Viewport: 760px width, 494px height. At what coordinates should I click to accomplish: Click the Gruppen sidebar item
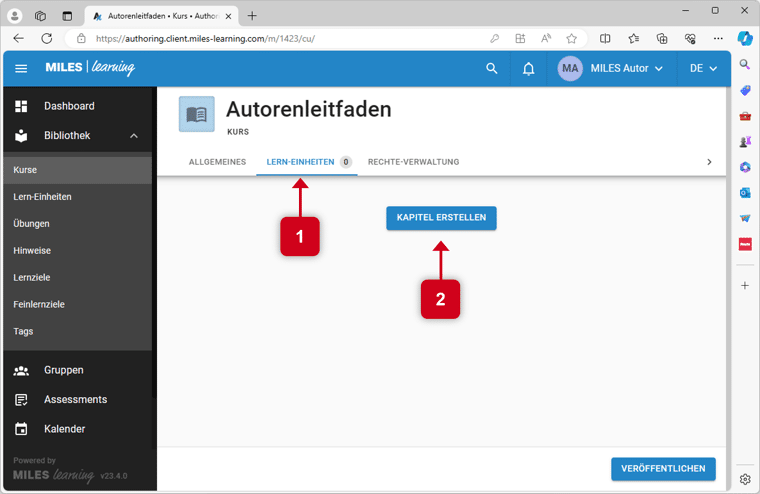point(63,370)
